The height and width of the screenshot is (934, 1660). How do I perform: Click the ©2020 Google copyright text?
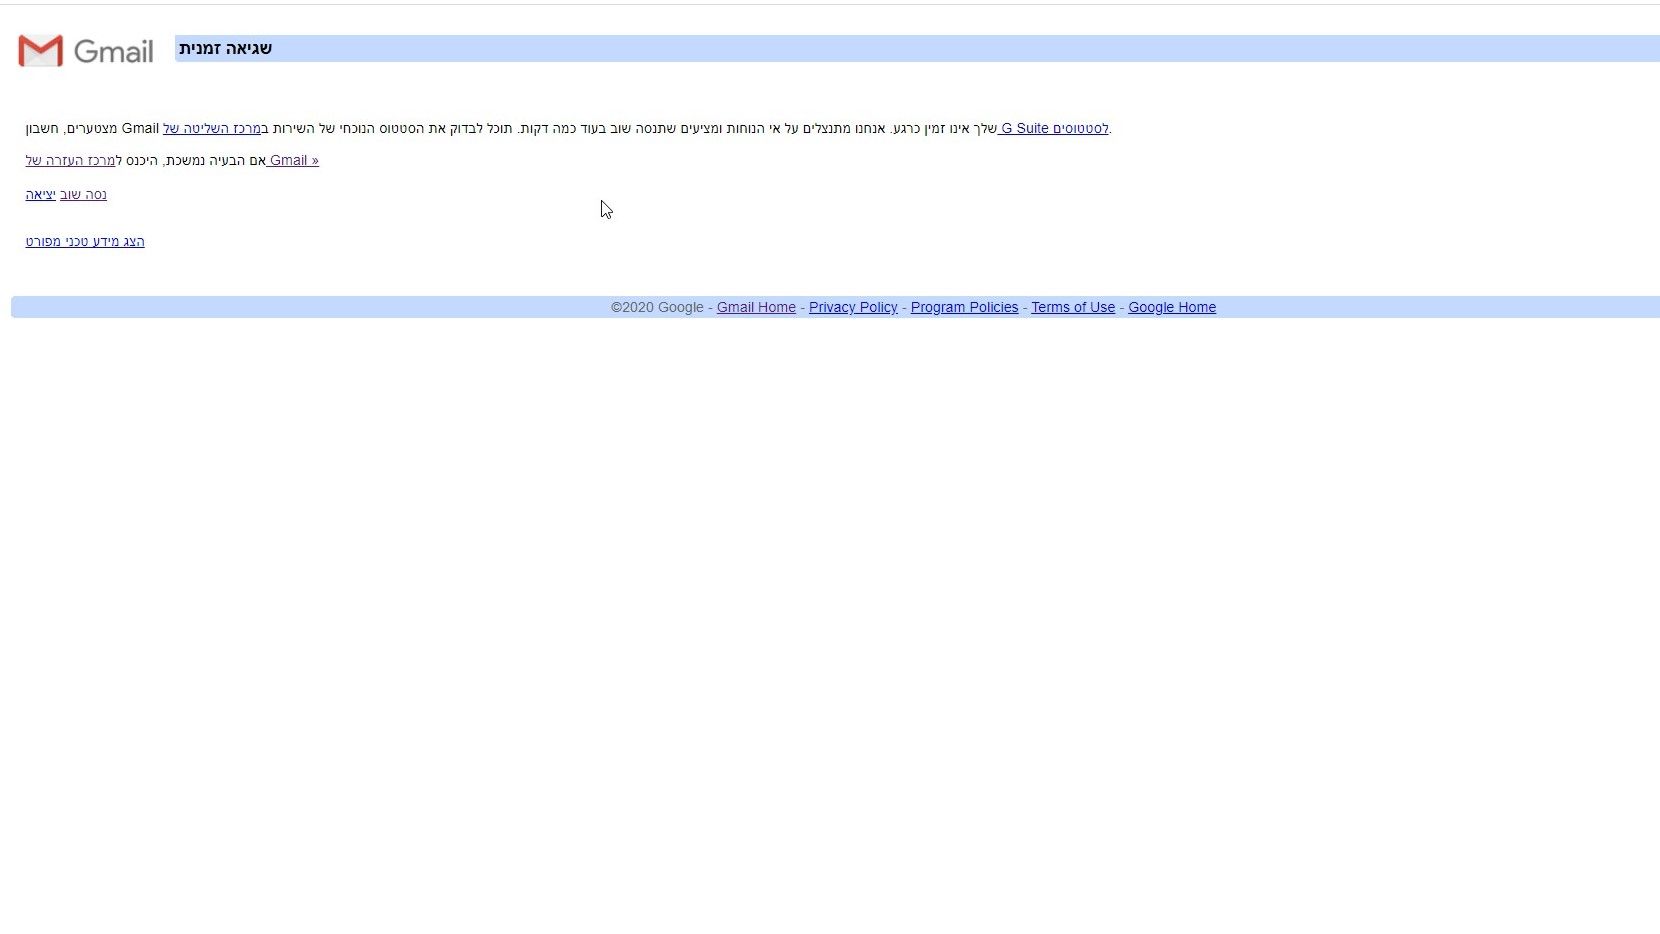coord(657,307)
